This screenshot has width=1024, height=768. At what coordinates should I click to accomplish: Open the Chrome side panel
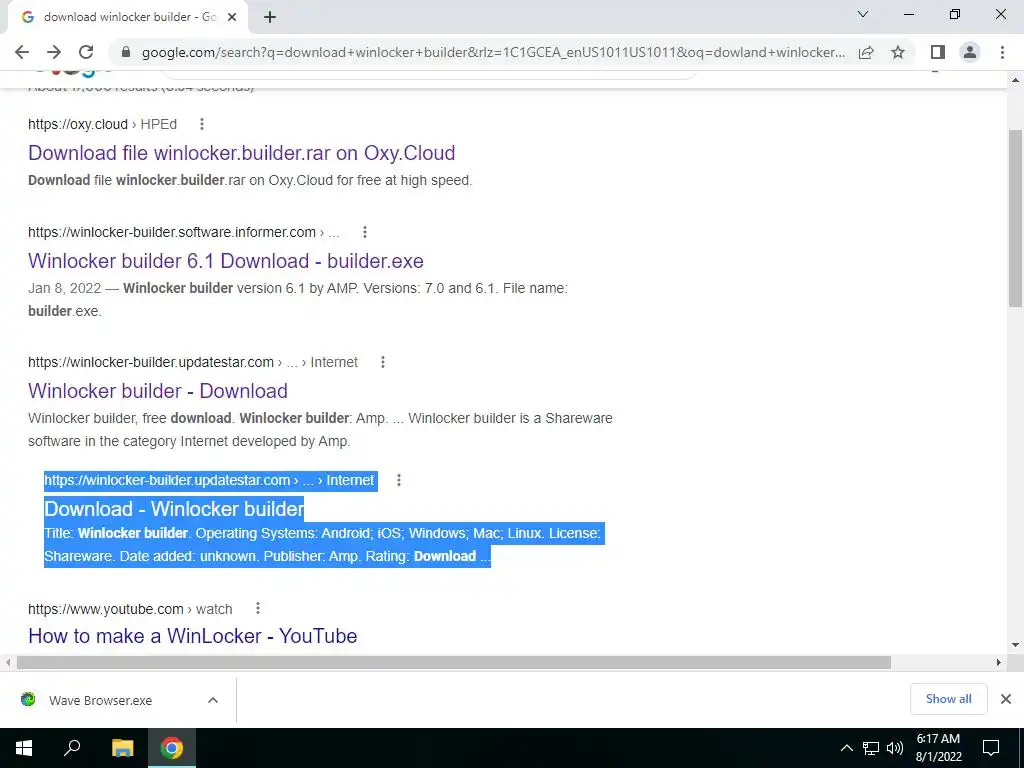tap(938, 52)
